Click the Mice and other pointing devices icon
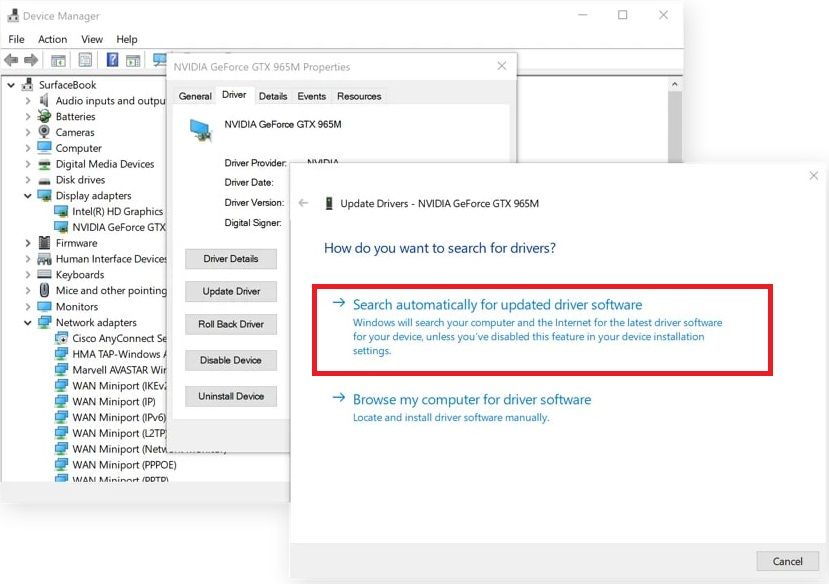 [44, 290]
